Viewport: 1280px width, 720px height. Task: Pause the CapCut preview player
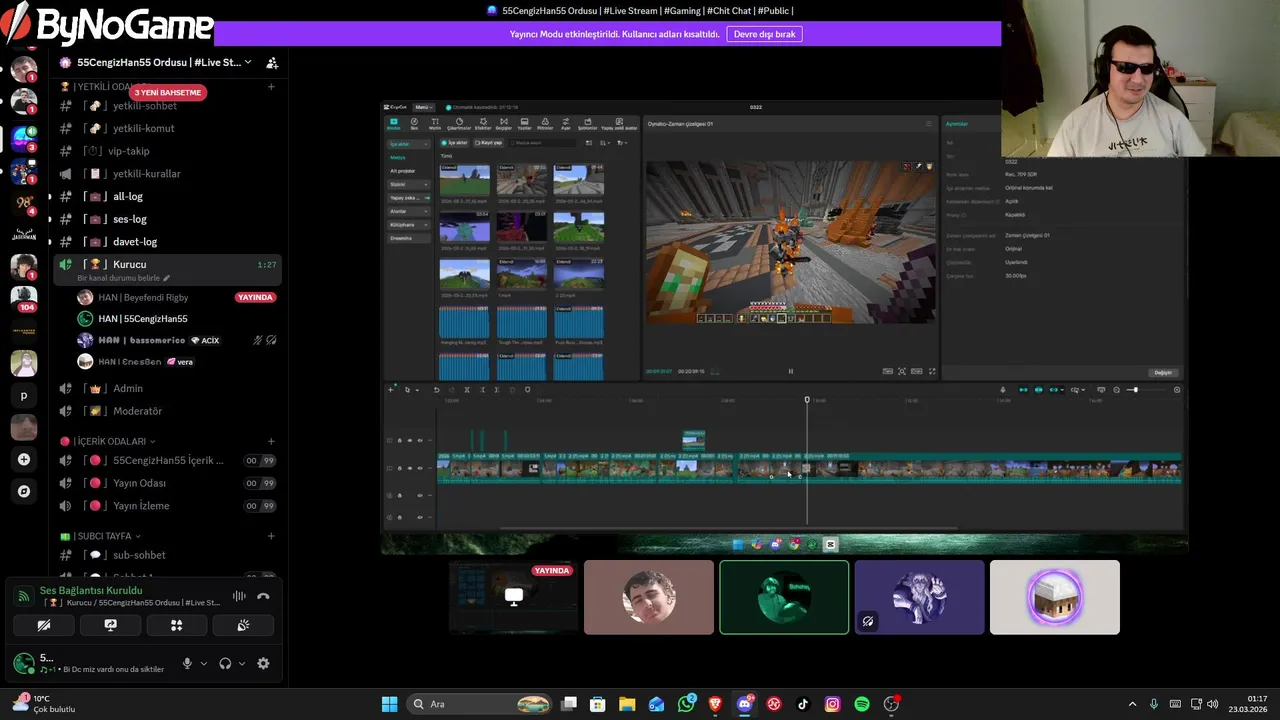790,371
